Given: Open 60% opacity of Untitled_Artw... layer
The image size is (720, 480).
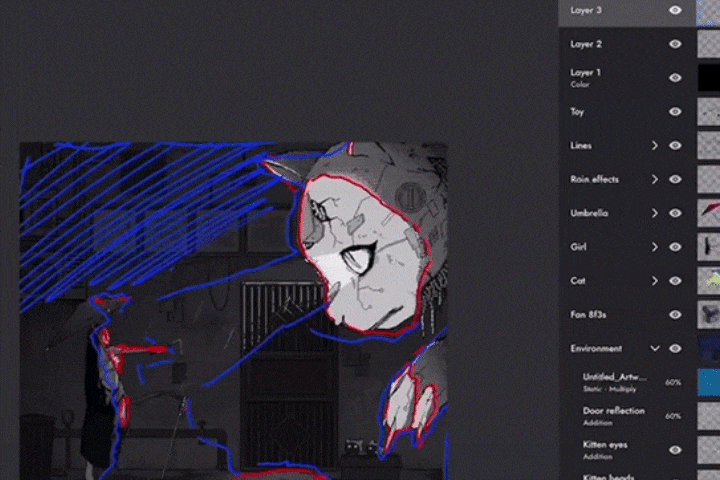Looking at the screenshot, I should tap(673, 382).
